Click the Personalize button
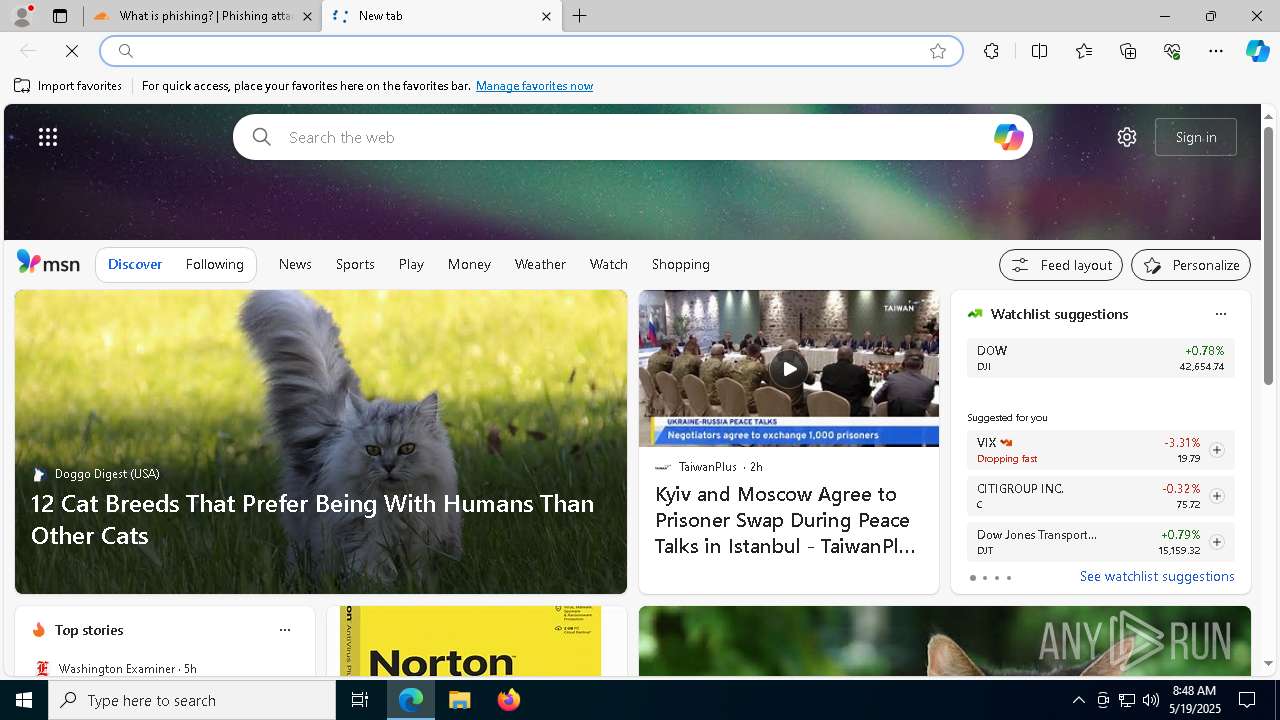 point(1191,265)
